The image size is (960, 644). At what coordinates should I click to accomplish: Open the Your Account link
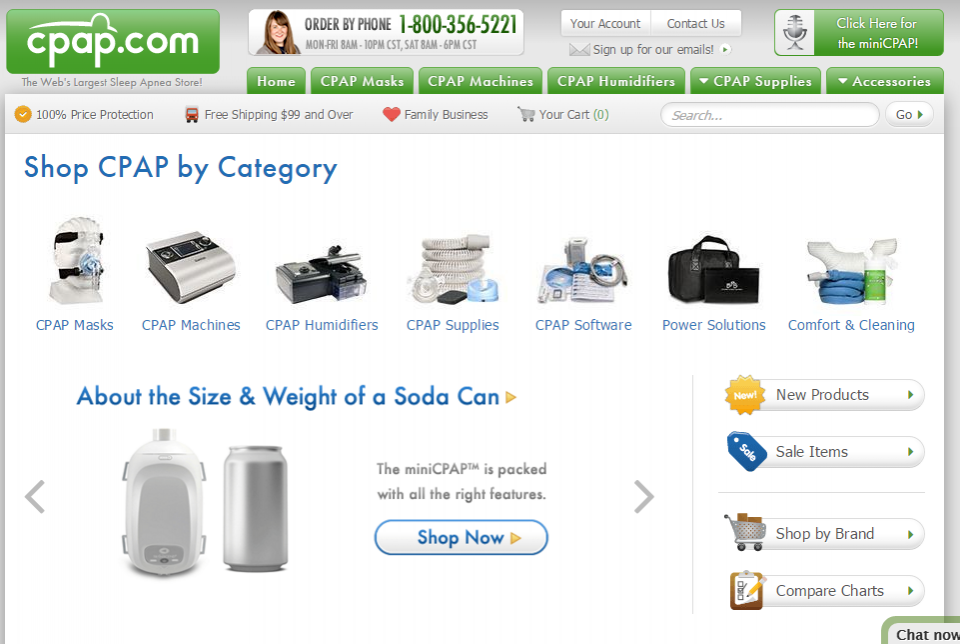point(605,24)
